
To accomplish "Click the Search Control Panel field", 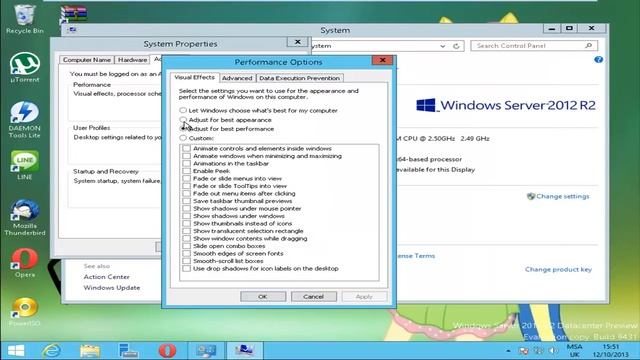I will [534, 46].
